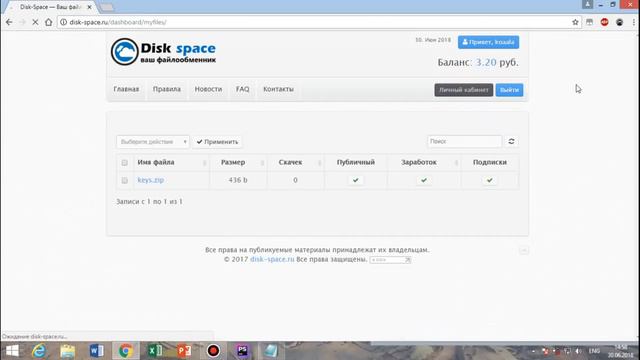Open site info icon in address bar

tap(63, 22)
